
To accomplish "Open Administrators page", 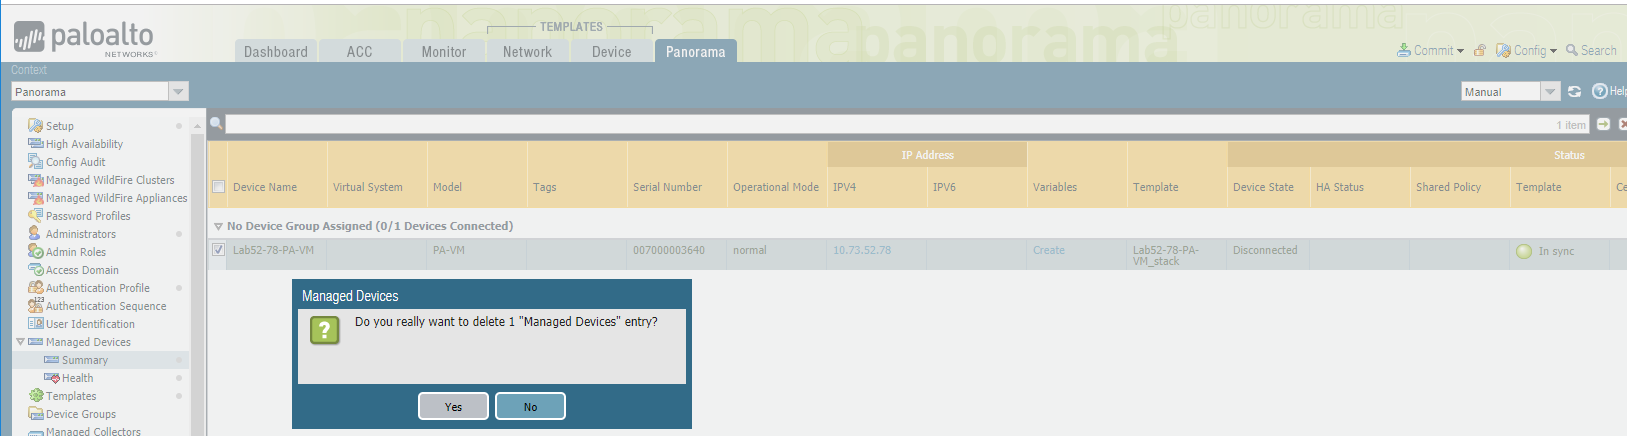I will 81,234.
